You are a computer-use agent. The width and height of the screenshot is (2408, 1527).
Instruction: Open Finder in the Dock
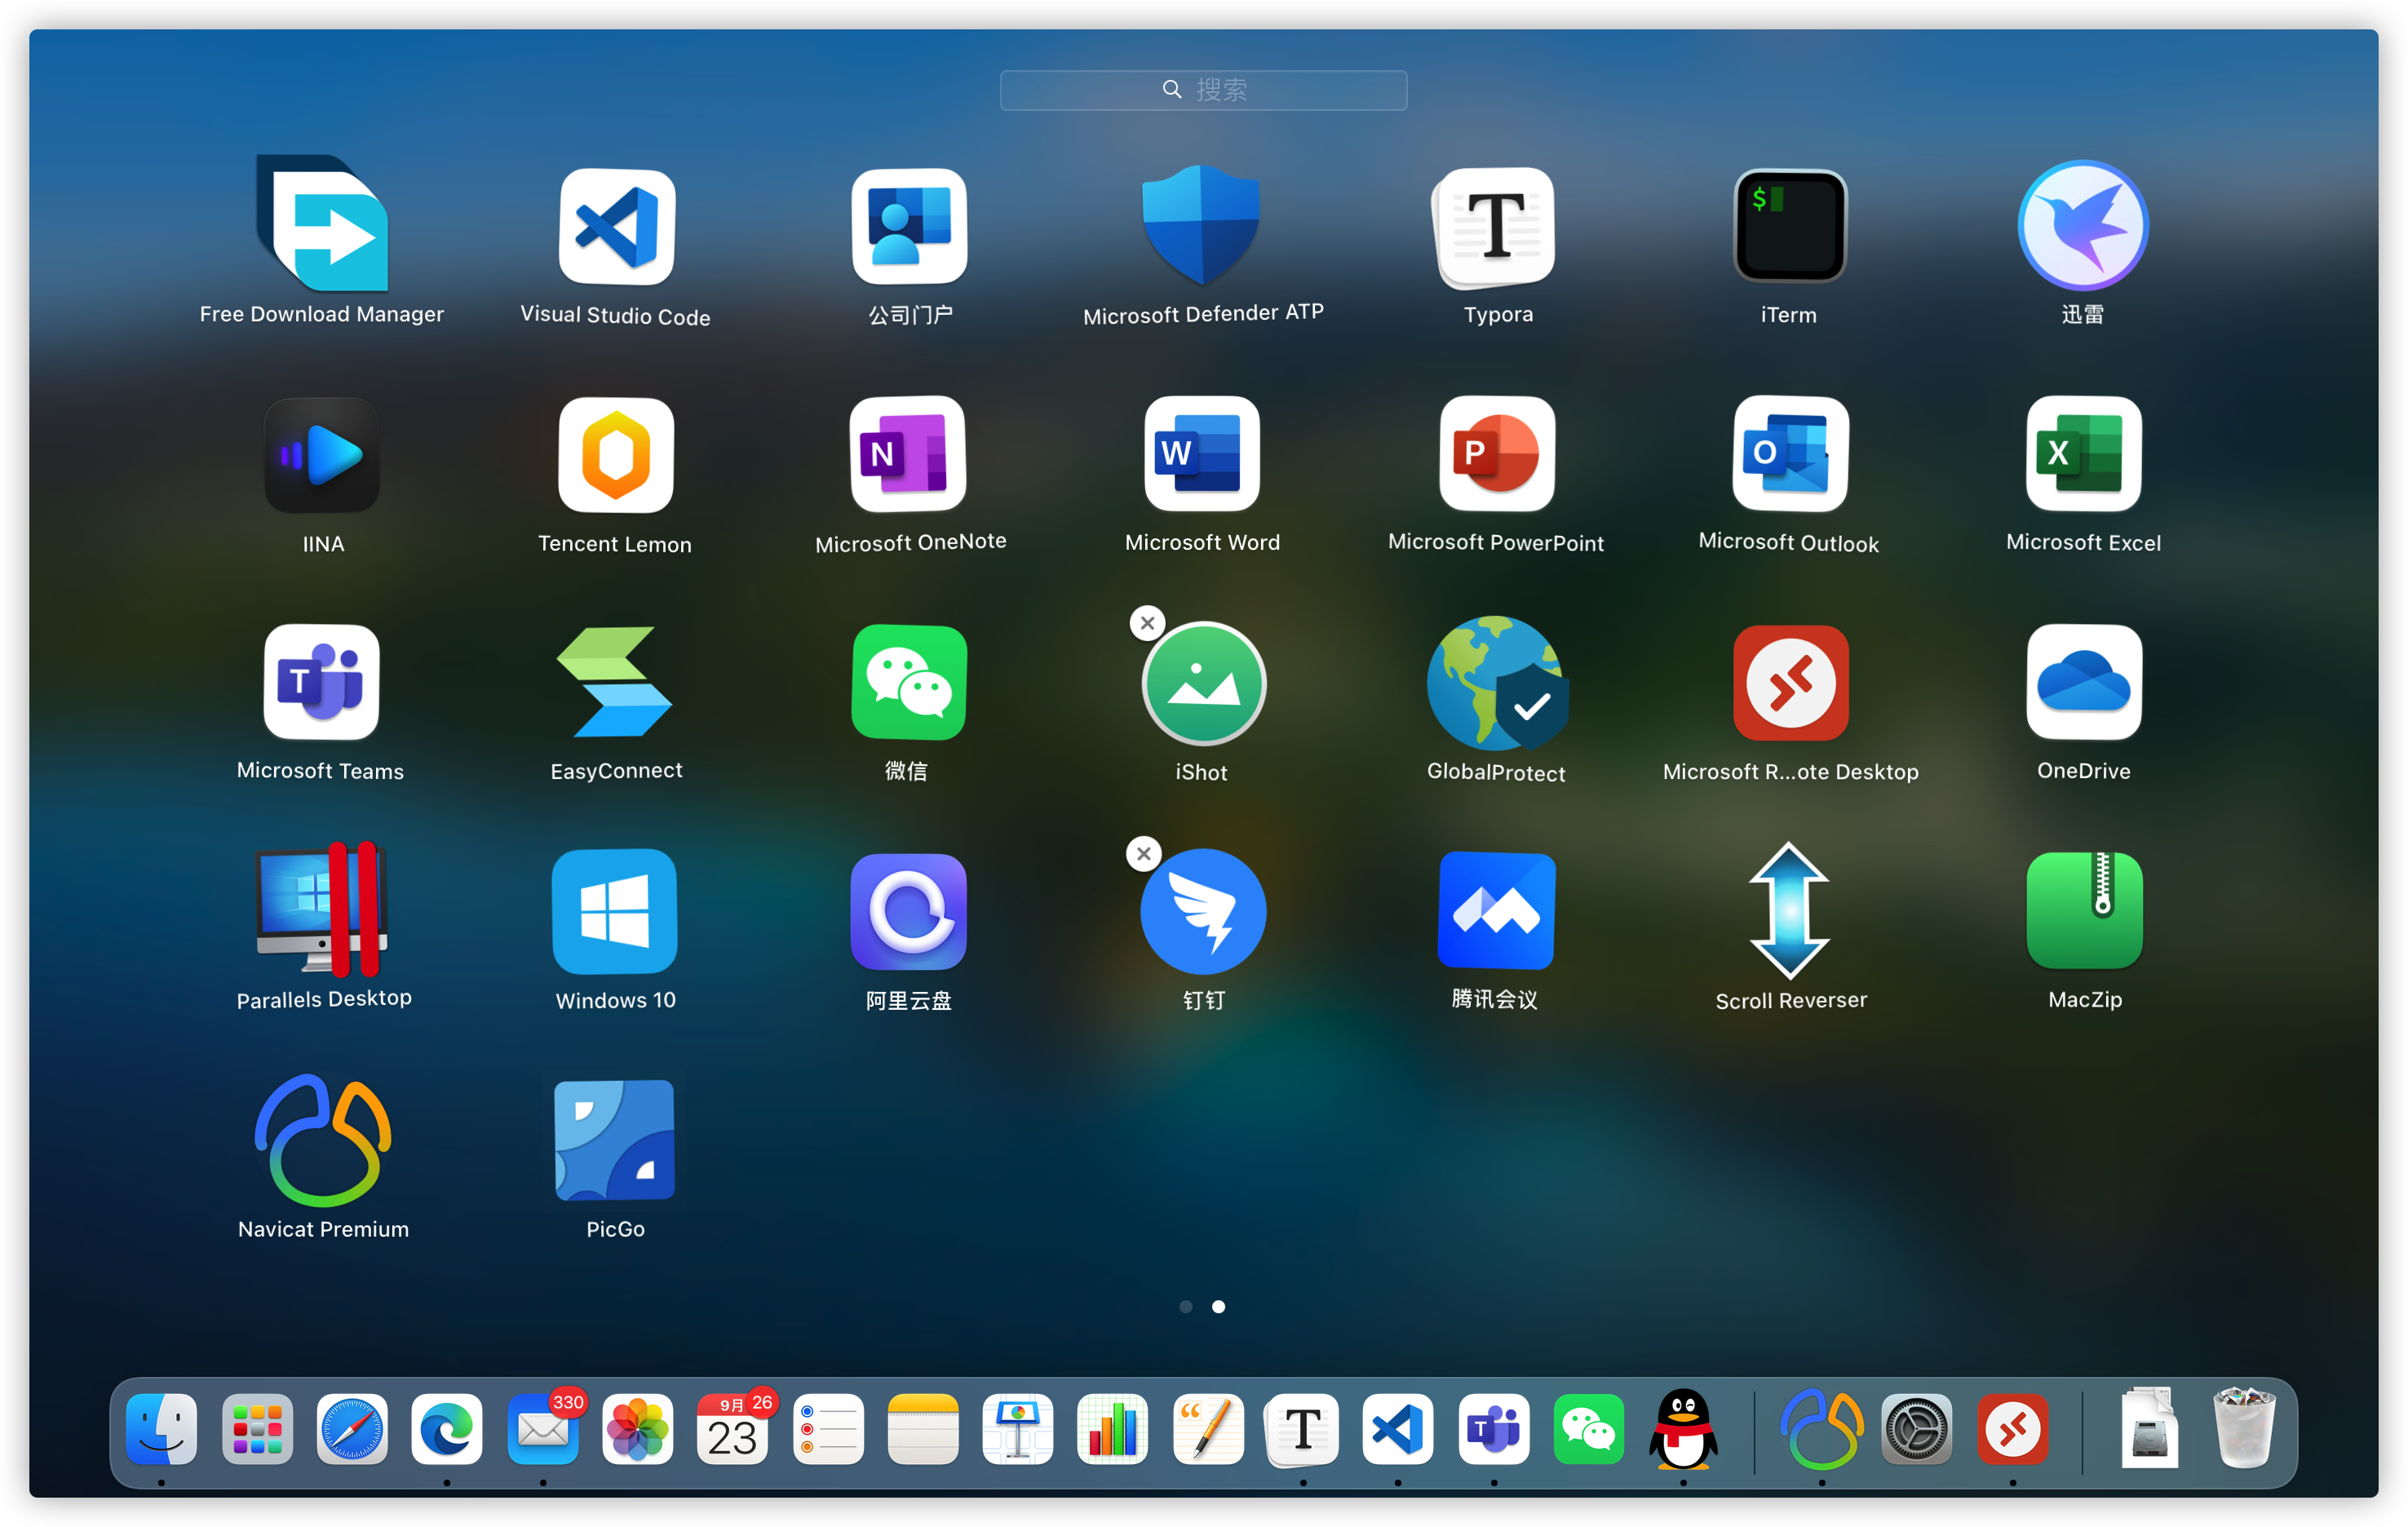[161, 1429]
